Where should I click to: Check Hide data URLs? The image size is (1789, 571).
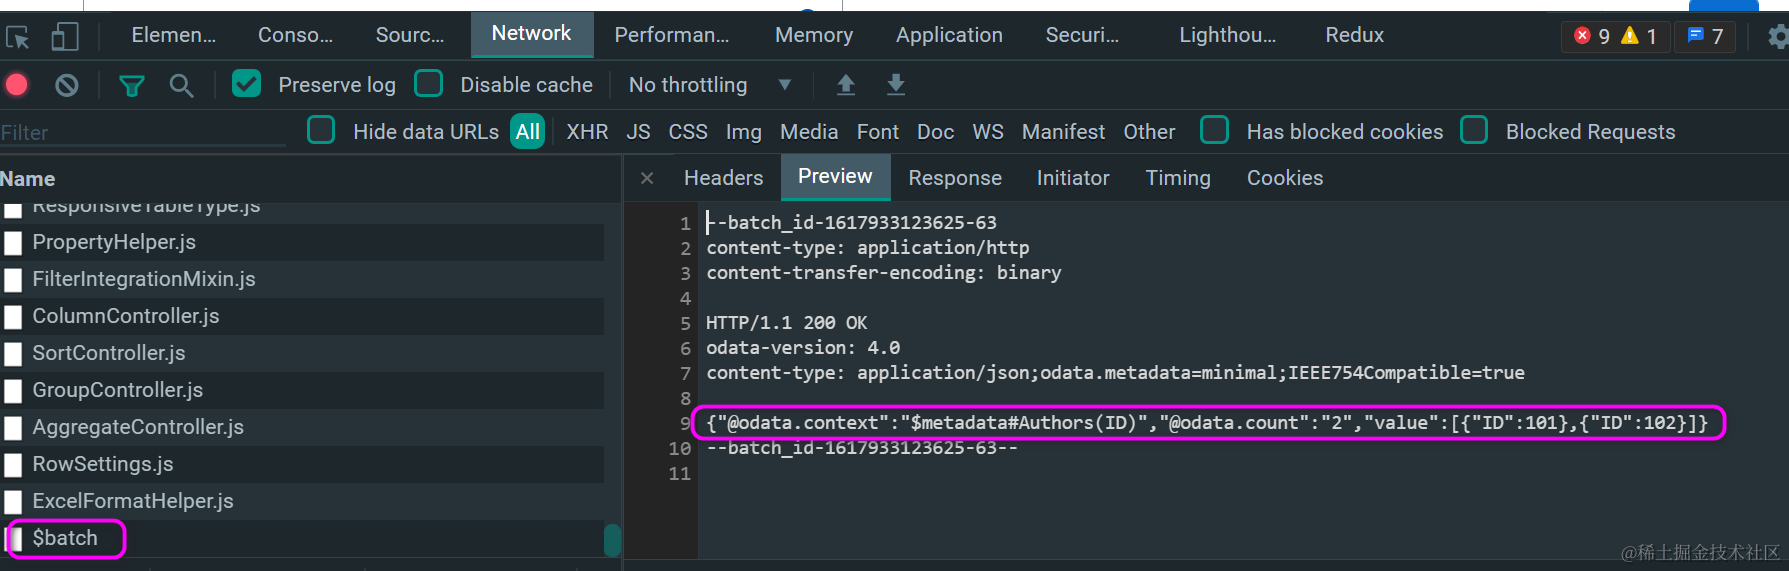point(321,130)
